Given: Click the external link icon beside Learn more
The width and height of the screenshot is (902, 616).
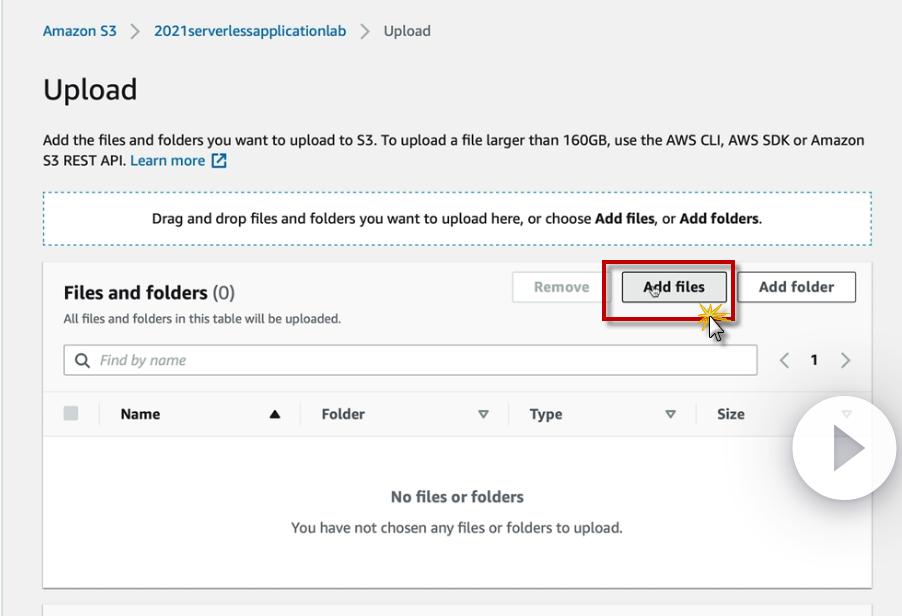Looking at the screenshot, I should 219,161.
